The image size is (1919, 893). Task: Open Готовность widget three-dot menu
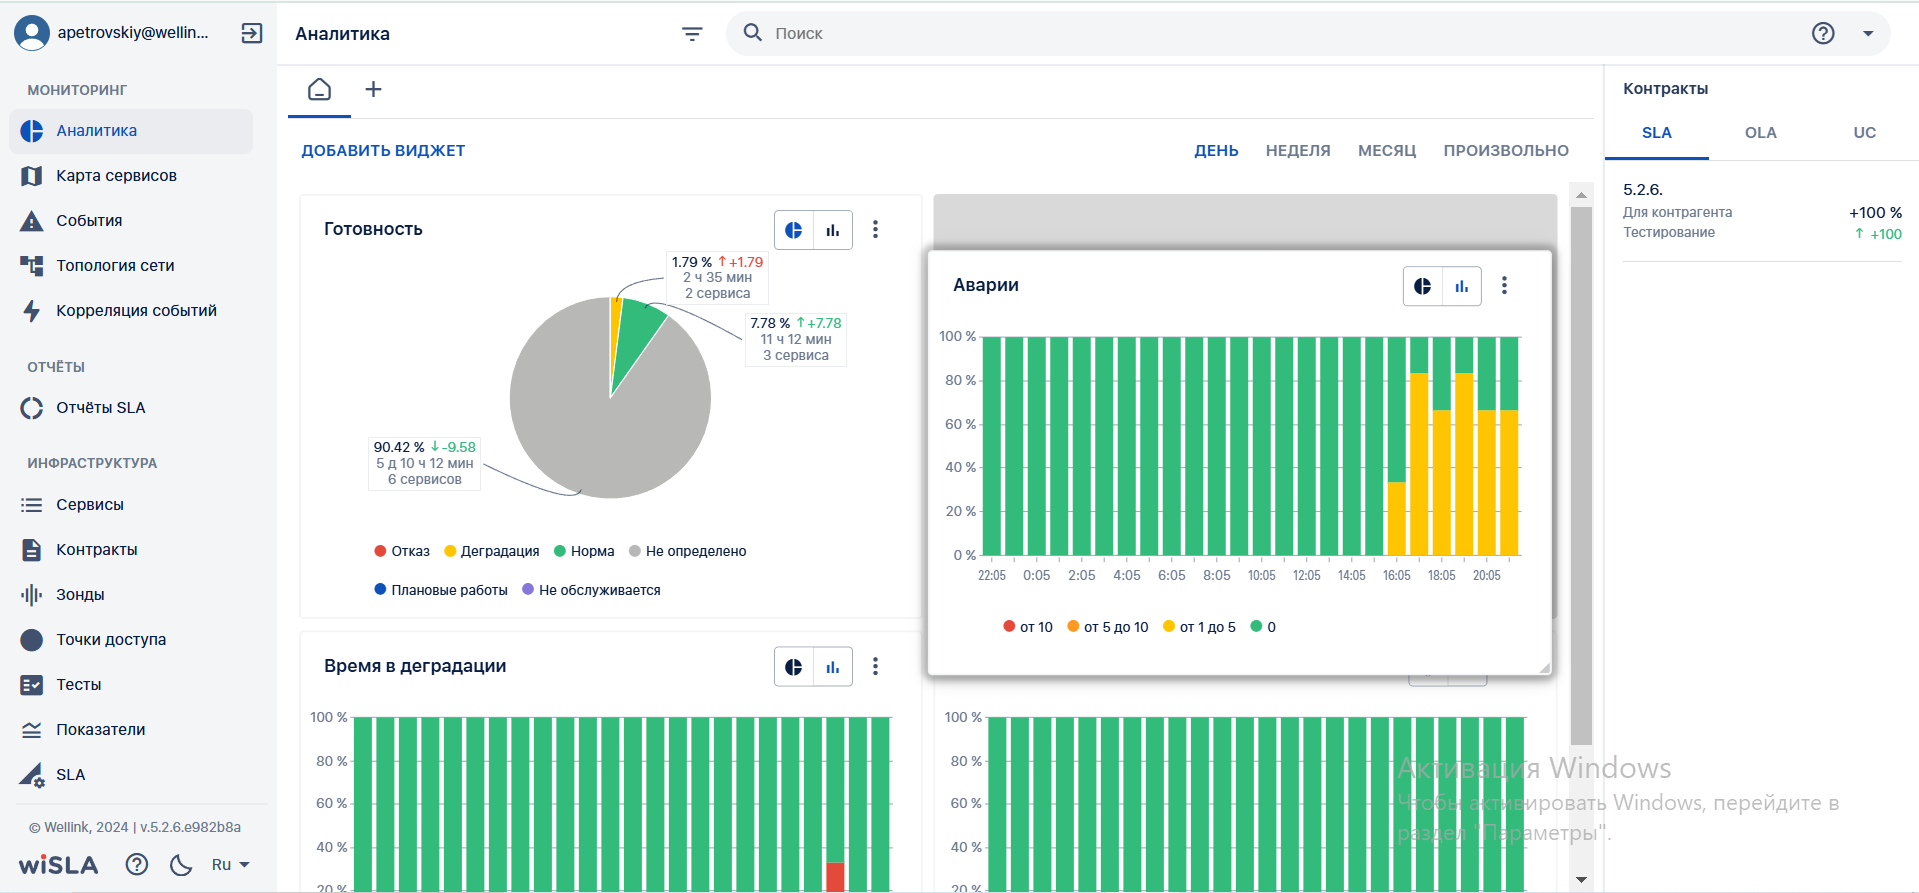(x=875, y=230)
